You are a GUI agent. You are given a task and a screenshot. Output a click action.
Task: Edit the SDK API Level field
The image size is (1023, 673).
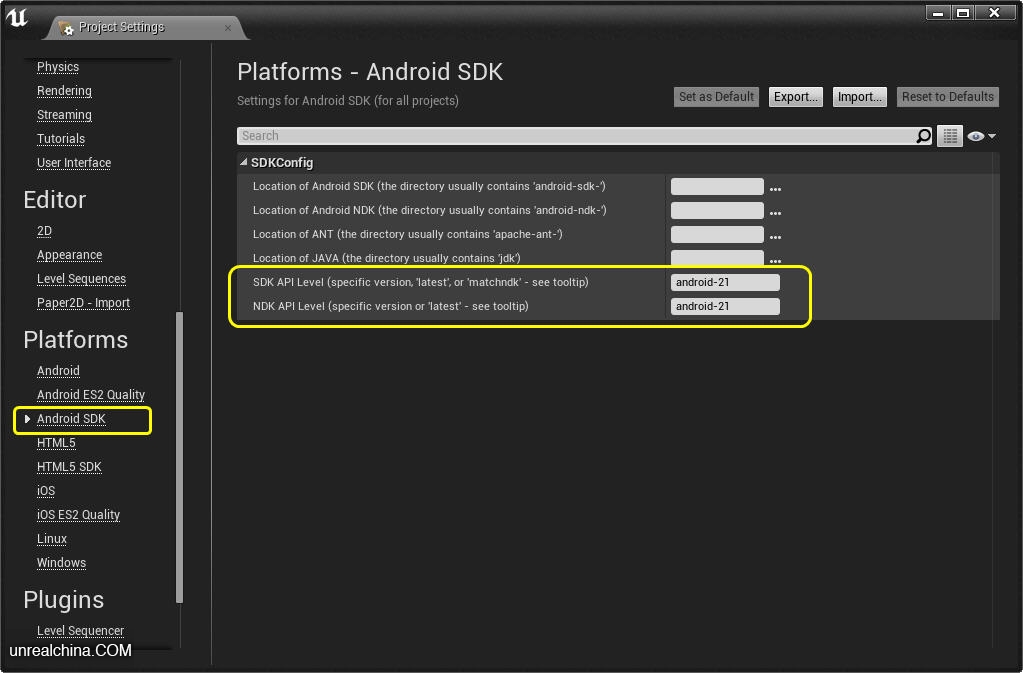pos(725,282)
